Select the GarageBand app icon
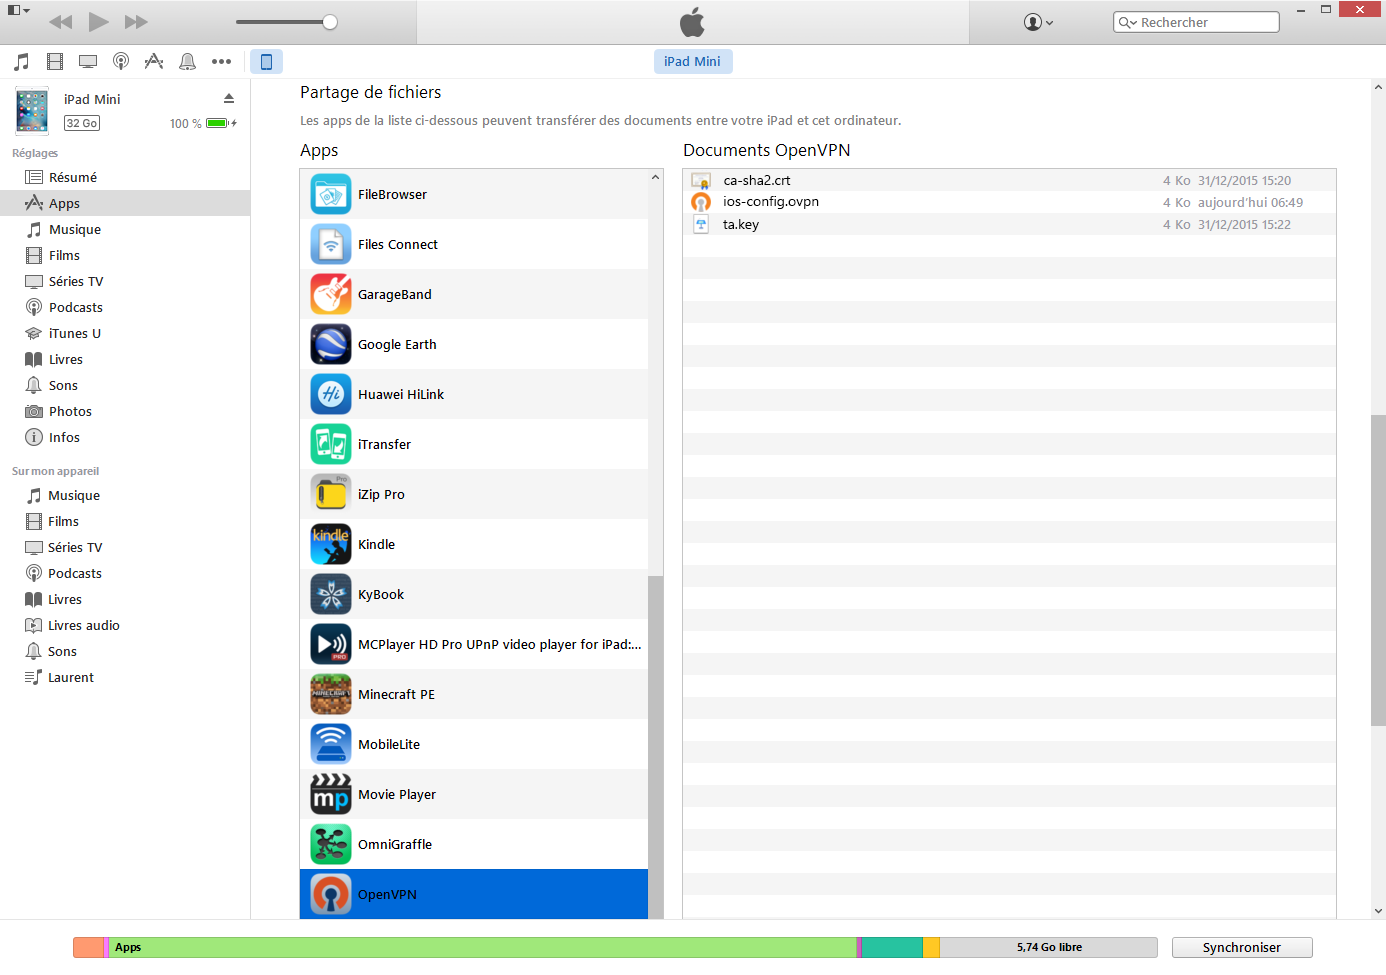This screenshot has height=975, width=1386. [331, 294]
